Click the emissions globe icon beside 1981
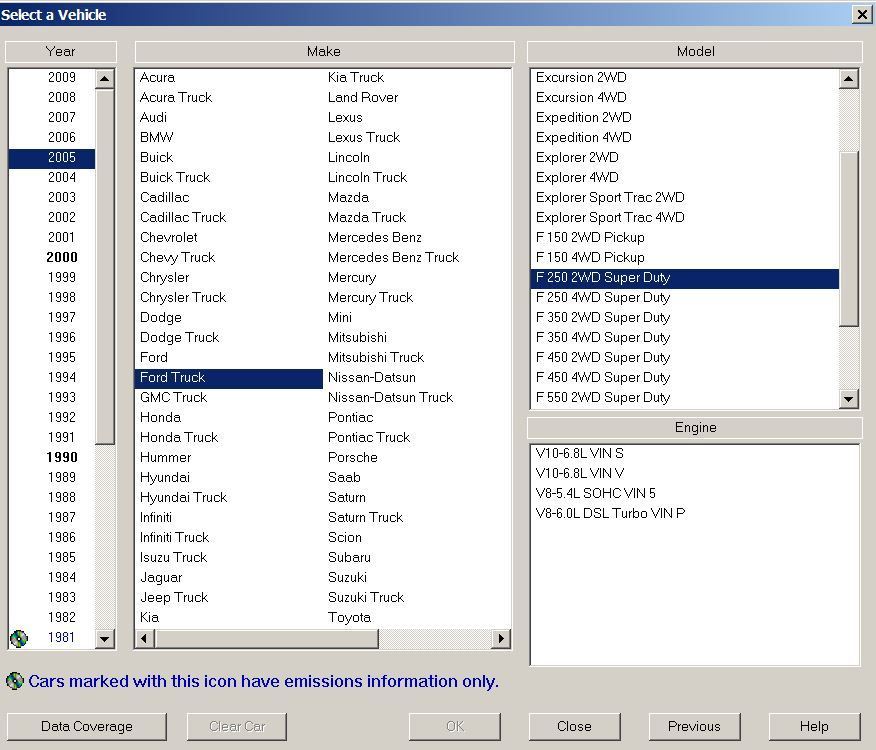This screenshot has height=750, width=876. click(18, 638)
